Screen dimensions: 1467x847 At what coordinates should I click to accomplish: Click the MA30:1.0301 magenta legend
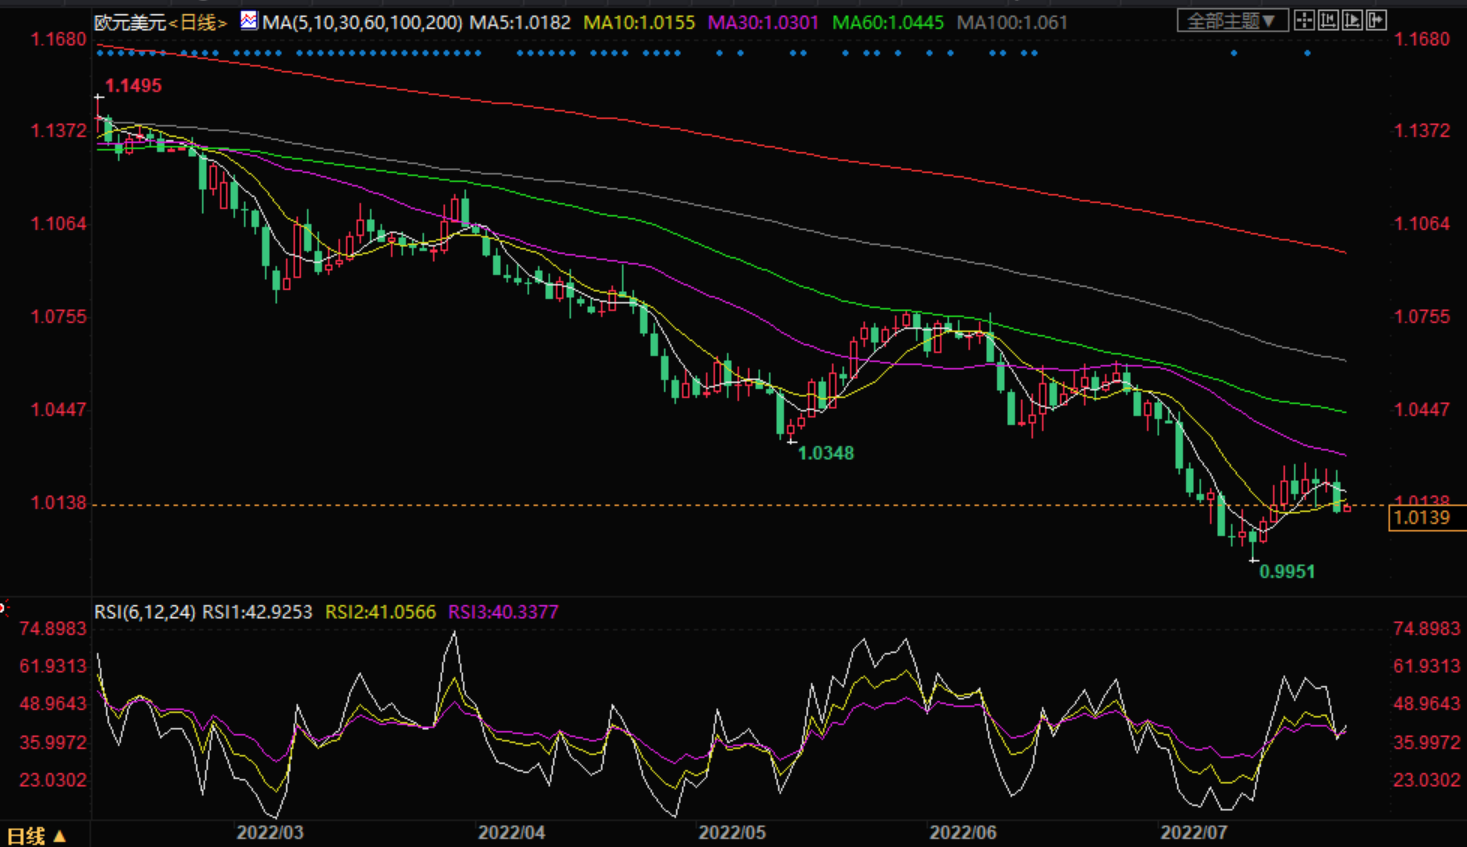(x=762, y=22)
